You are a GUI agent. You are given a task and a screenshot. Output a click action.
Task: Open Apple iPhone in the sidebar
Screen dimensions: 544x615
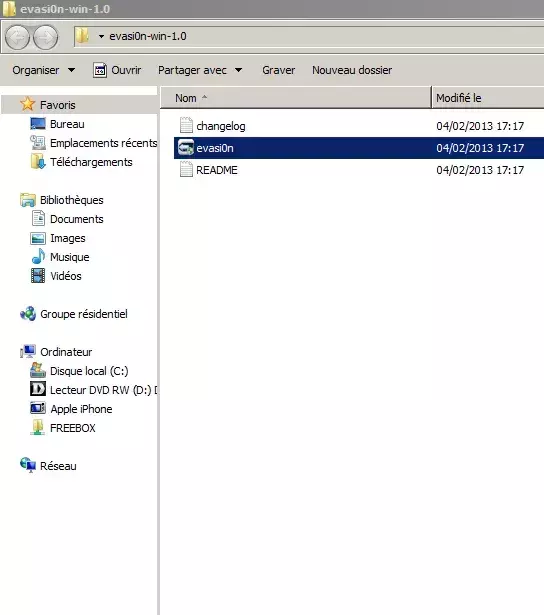coord(81,409)
